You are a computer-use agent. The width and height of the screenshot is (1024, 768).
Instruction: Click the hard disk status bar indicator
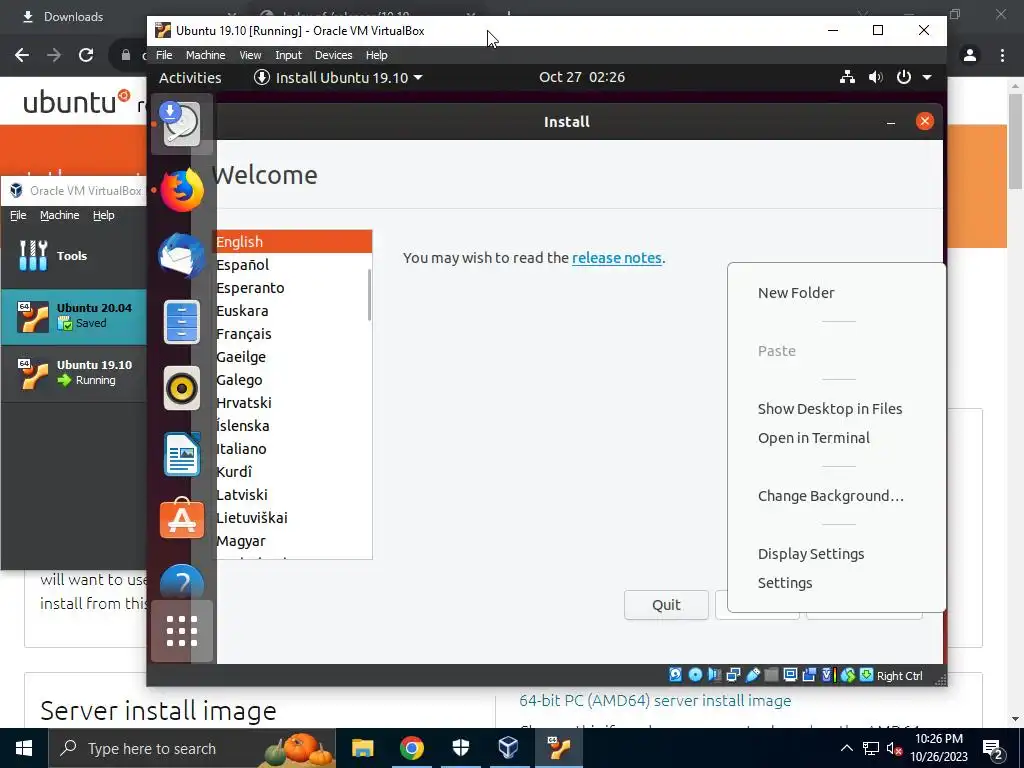675,675
